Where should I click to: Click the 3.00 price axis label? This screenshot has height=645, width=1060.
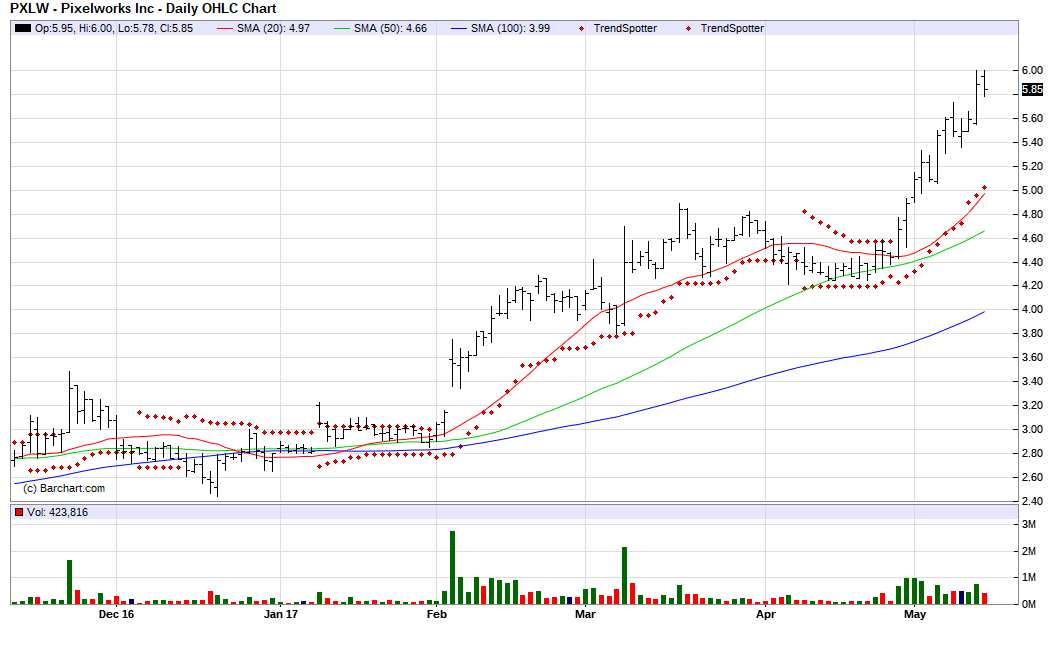click(1032, 429)
